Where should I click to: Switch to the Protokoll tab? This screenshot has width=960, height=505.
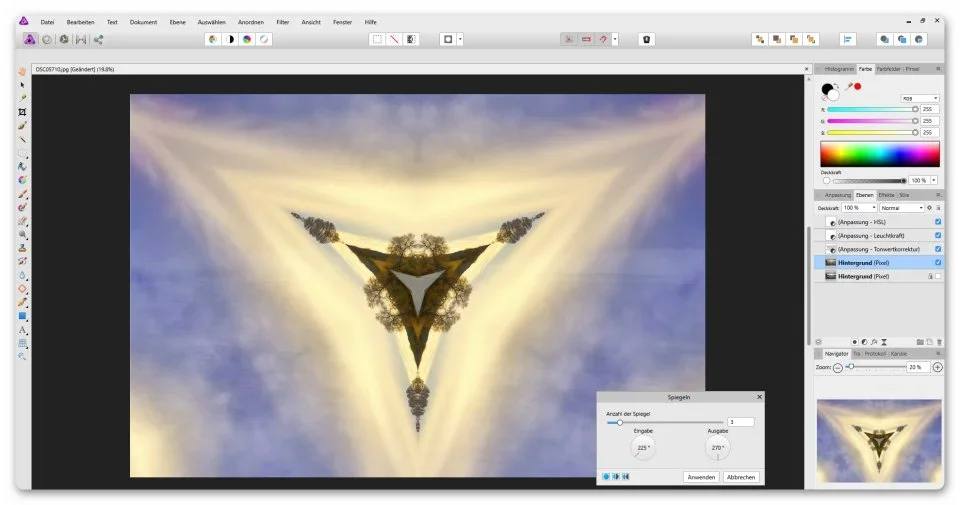875,354
